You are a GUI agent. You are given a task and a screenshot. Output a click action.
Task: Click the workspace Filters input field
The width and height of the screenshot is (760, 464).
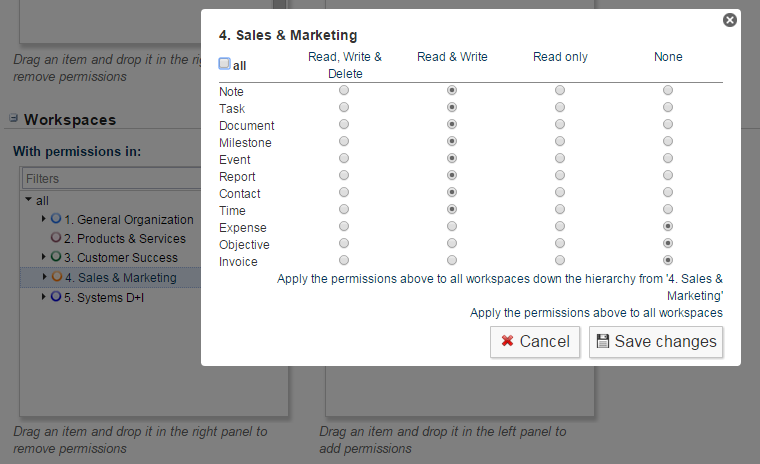click(110, 179)
